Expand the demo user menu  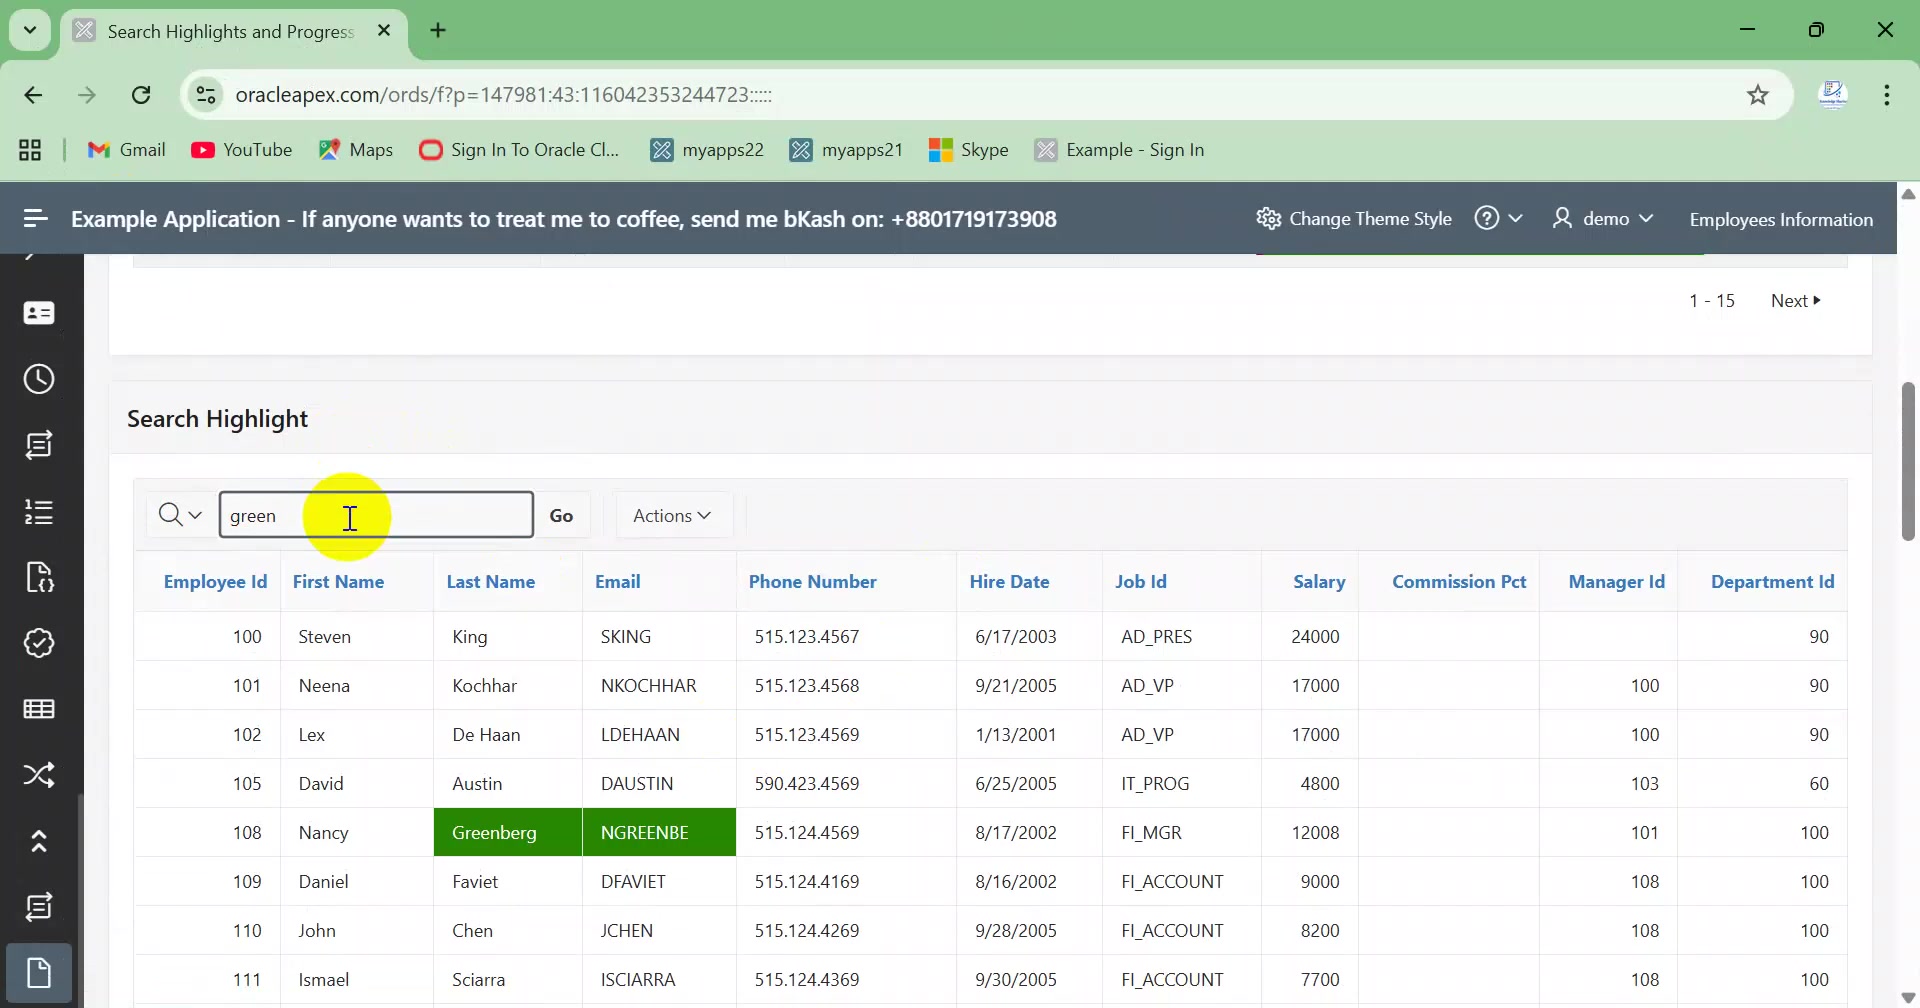pyautogui.click(x=1603, y=218)
